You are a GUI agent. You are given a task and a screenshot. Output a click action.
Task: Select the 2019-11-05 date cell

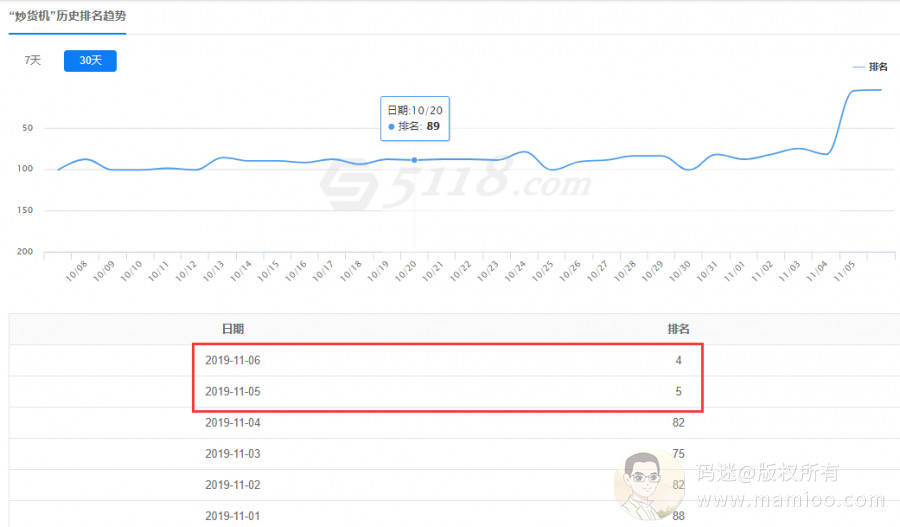click(x=232, y=392)
